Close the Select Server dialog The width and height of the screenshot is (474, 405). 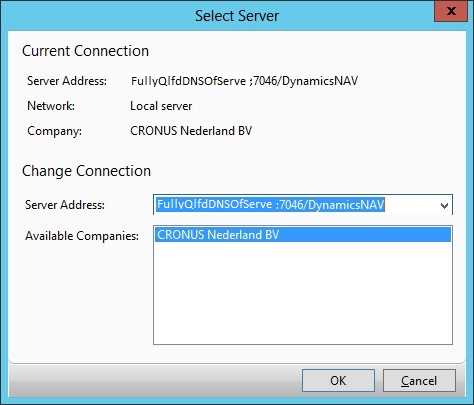451,11
